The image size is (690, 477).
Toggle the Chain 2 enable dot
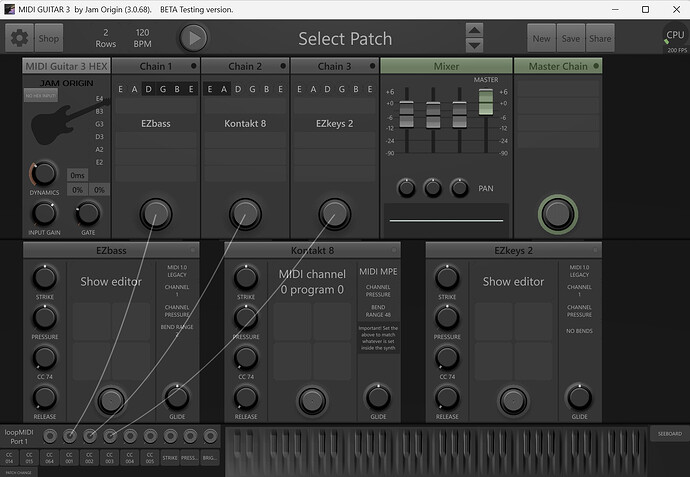pyautogui.click(x=283, y=67)
